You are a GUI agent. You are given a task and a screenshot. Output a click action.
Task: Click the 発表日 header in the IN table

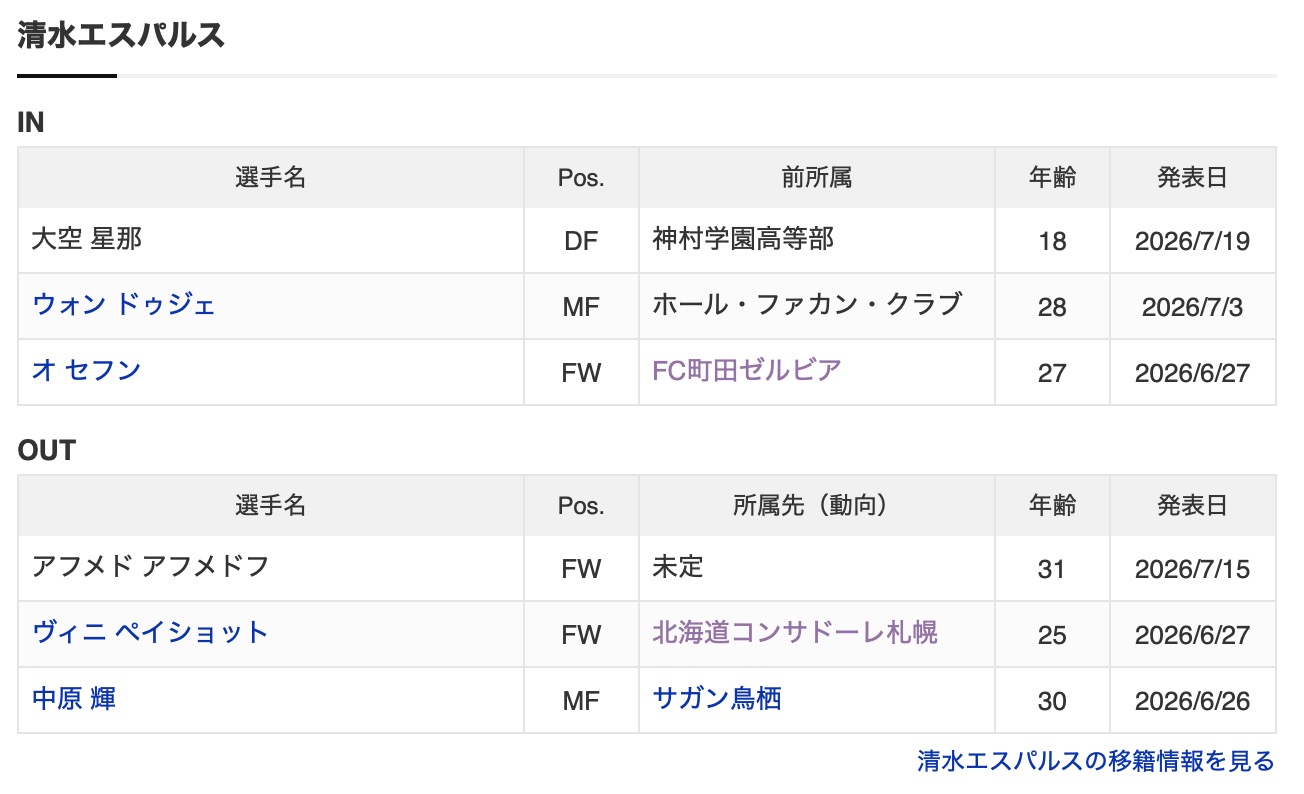(x=1192, y=178)
